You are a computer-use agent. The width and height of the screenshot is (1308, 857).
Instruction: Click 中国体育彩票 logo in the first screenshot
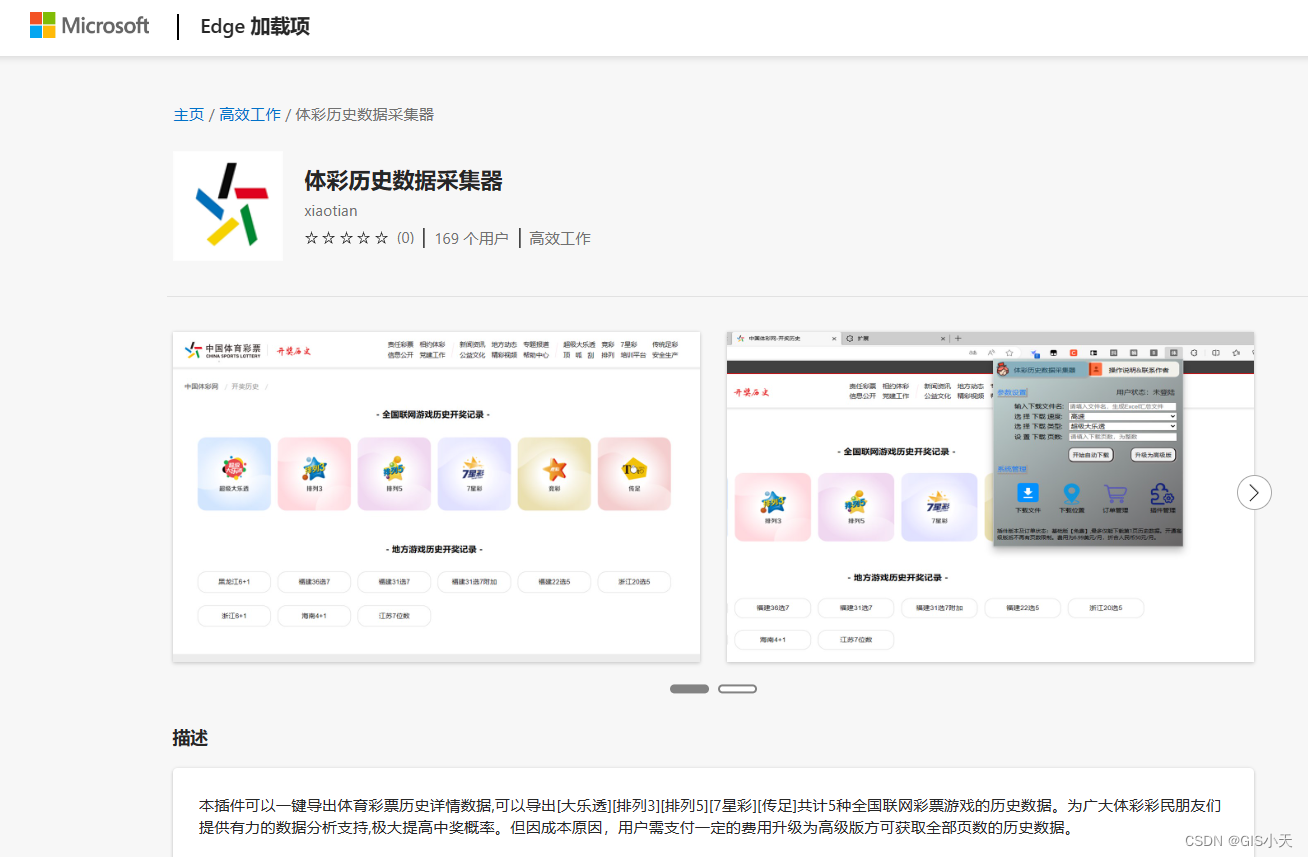click(x=222, y=350)
